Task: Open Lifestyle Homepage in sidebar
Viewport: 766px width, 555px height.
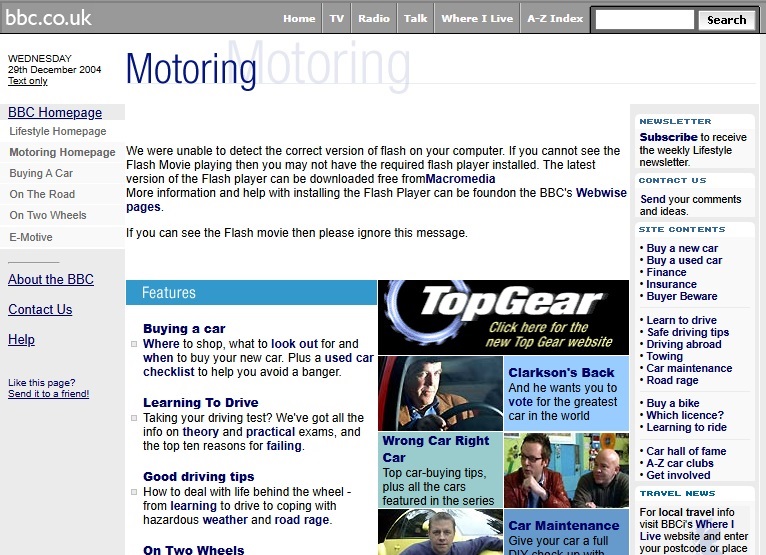Action: (58, 131)
